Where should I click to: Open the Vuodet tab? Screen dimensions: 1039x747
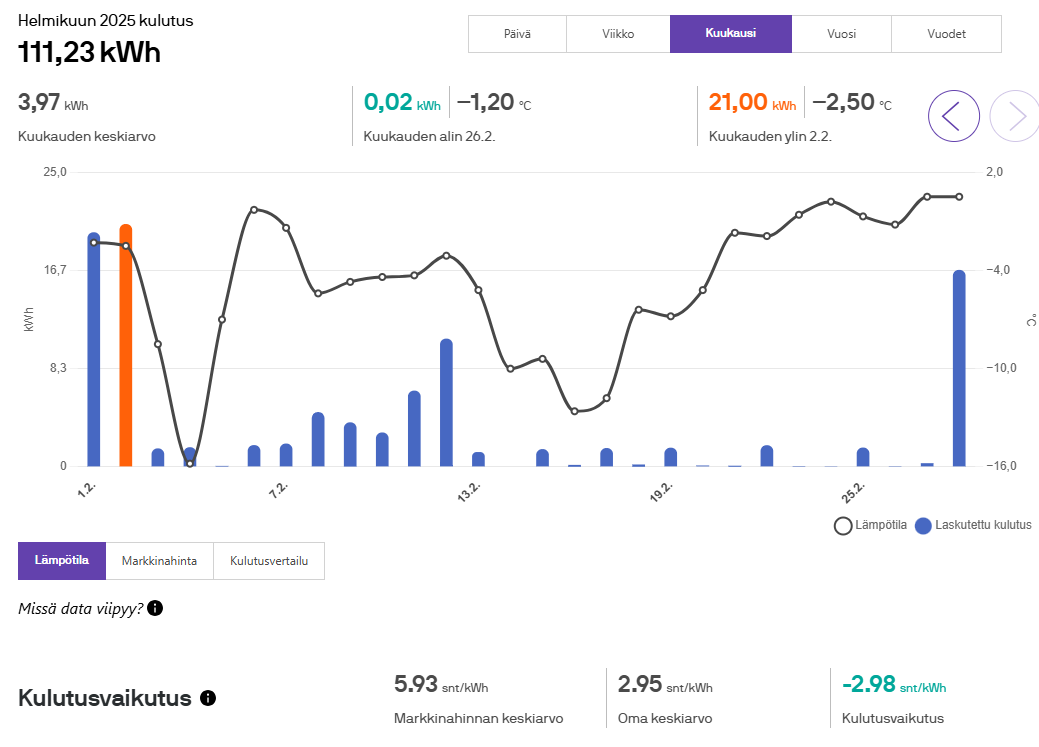[946, 34]
